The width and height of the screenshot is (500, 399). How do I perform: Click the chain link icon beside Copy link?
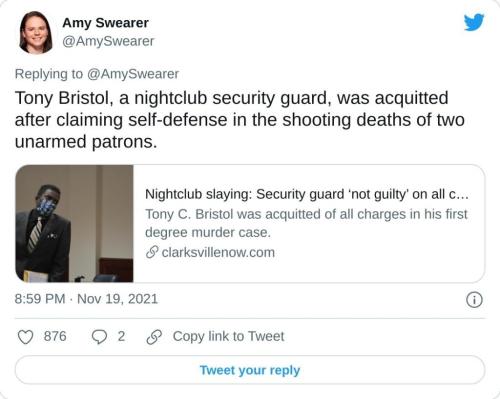coord(154,337)
